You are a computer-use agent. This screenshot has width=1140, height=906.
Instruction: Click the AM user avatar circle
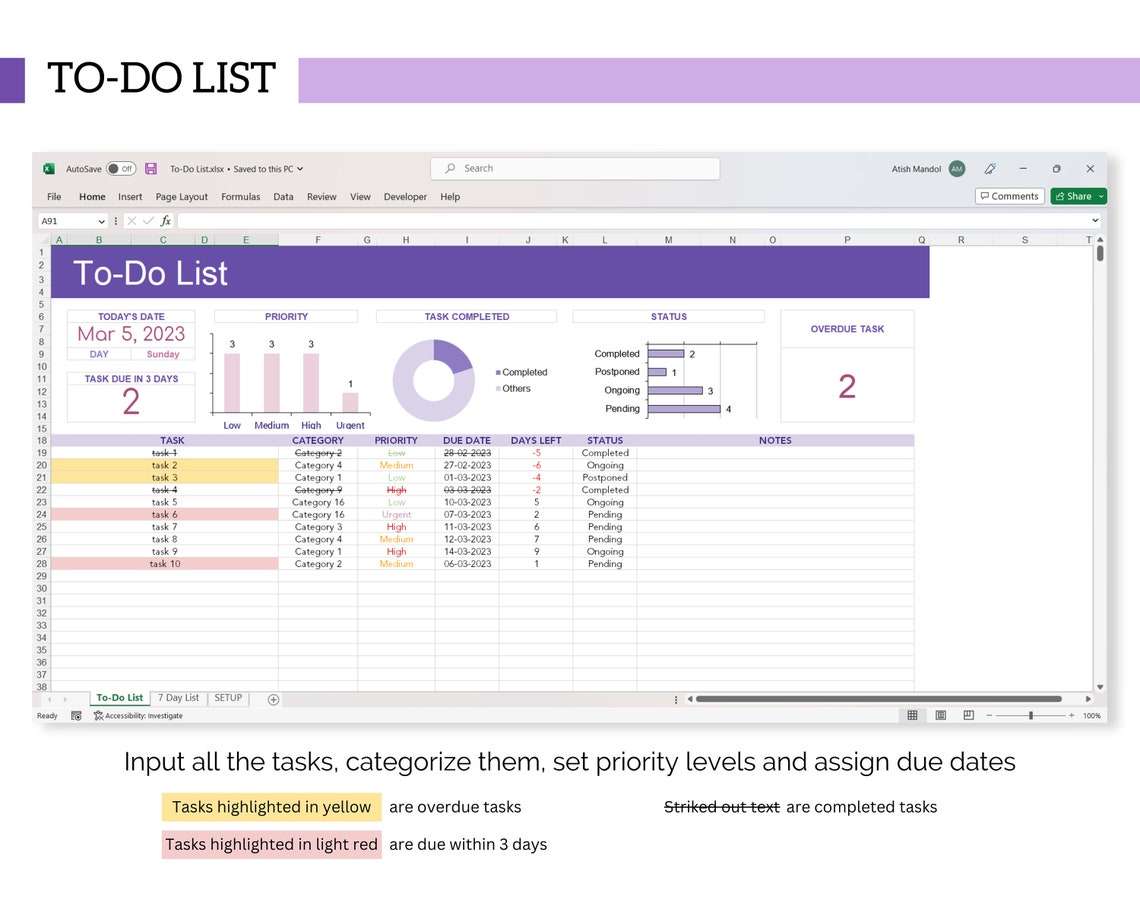click(x=957, y=169)
